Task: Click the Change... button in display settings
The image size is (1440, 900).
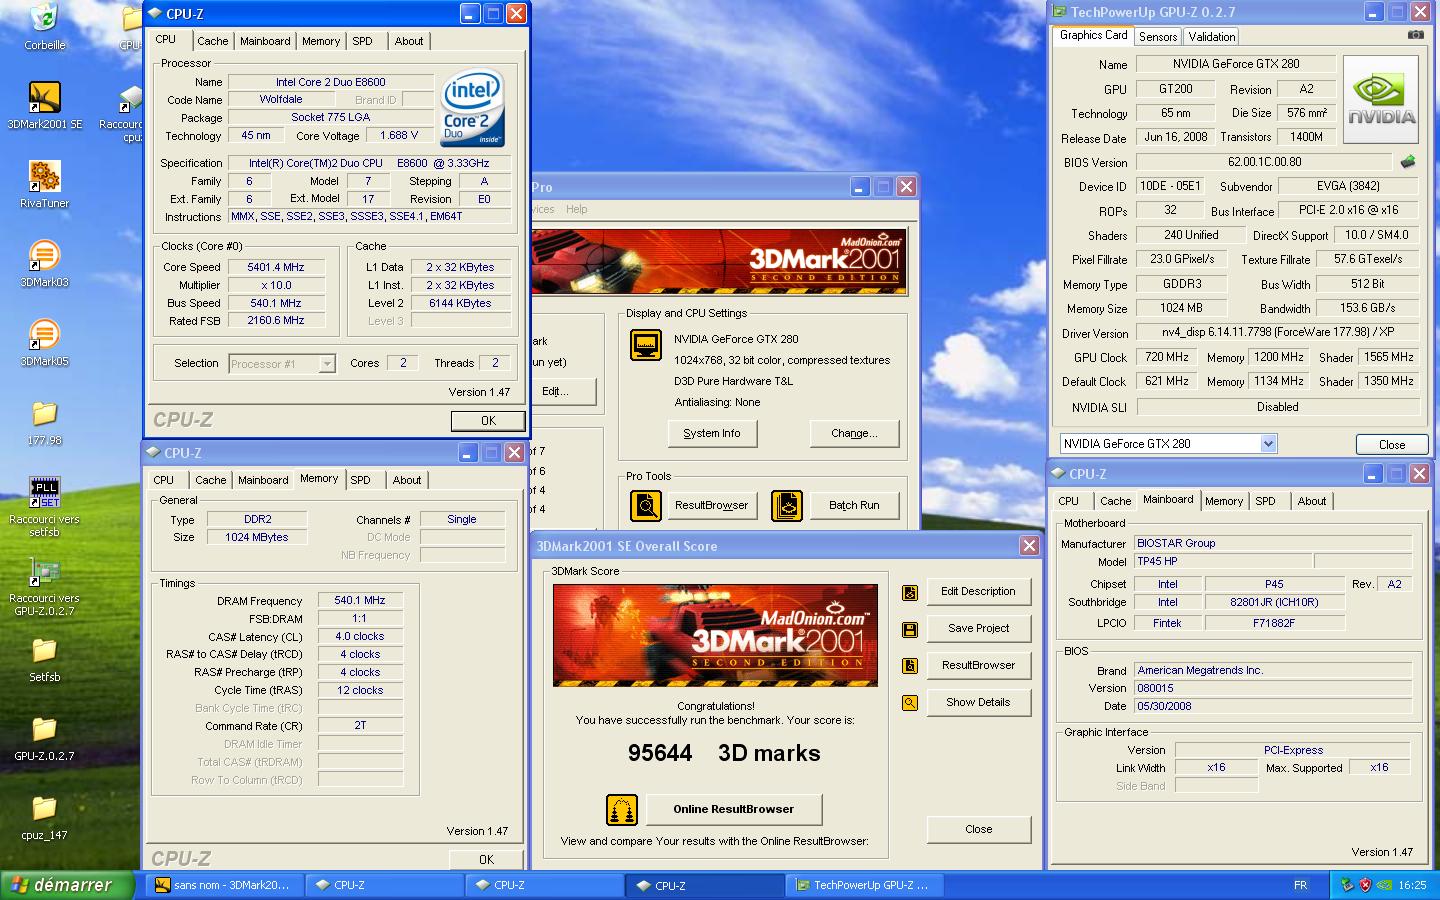Action: (854, 433)
